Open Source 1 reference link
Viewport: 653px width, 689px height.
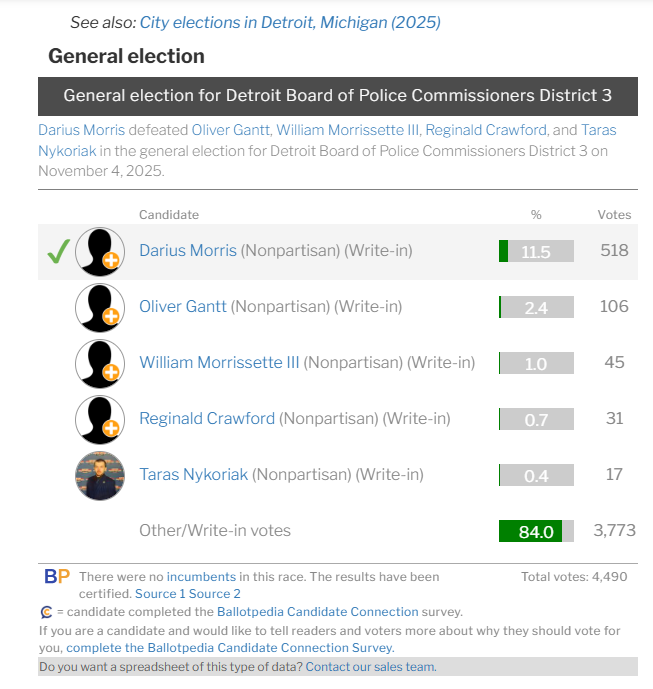coord(160,594)
